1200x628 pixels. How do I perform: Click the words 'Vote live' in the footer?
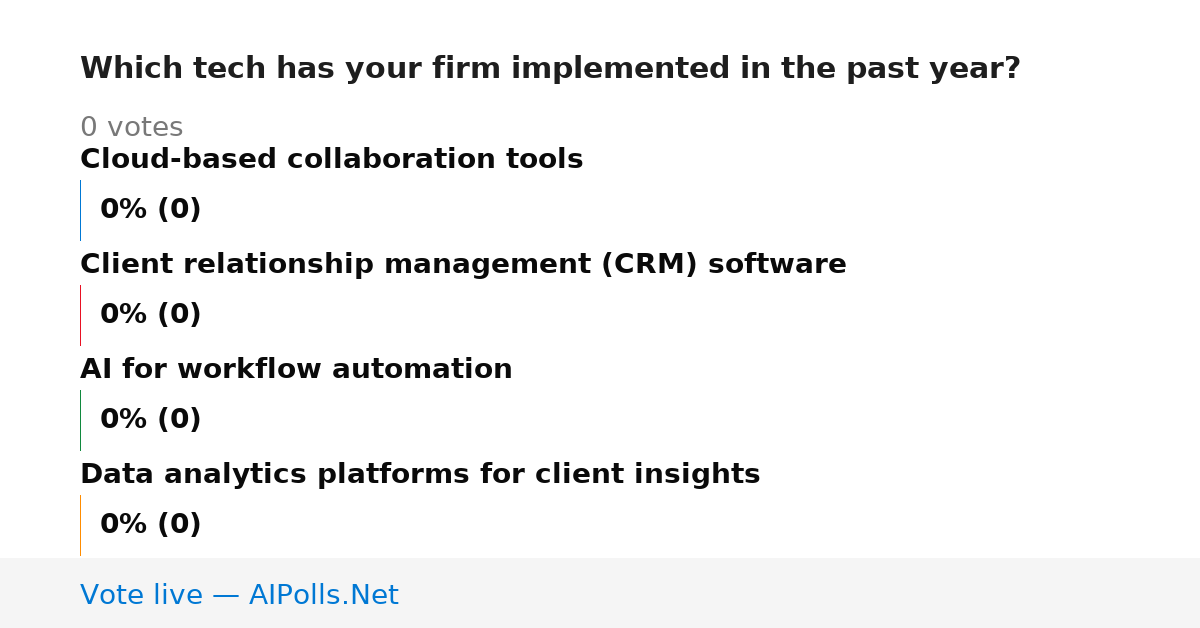point(141,595)
